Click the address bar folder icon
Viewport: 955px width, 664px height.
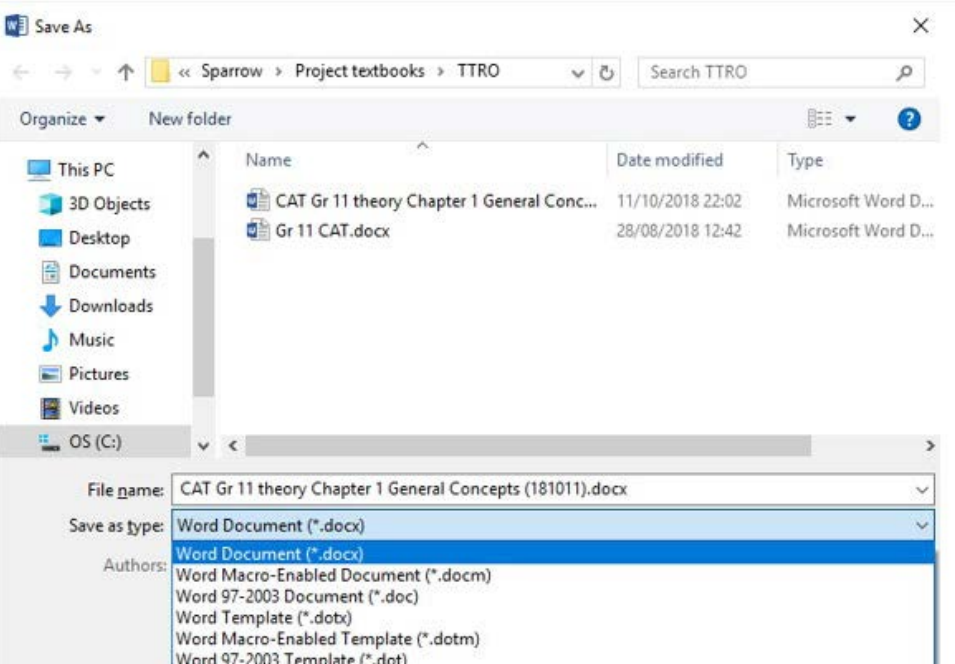click(x=160, y=72)
